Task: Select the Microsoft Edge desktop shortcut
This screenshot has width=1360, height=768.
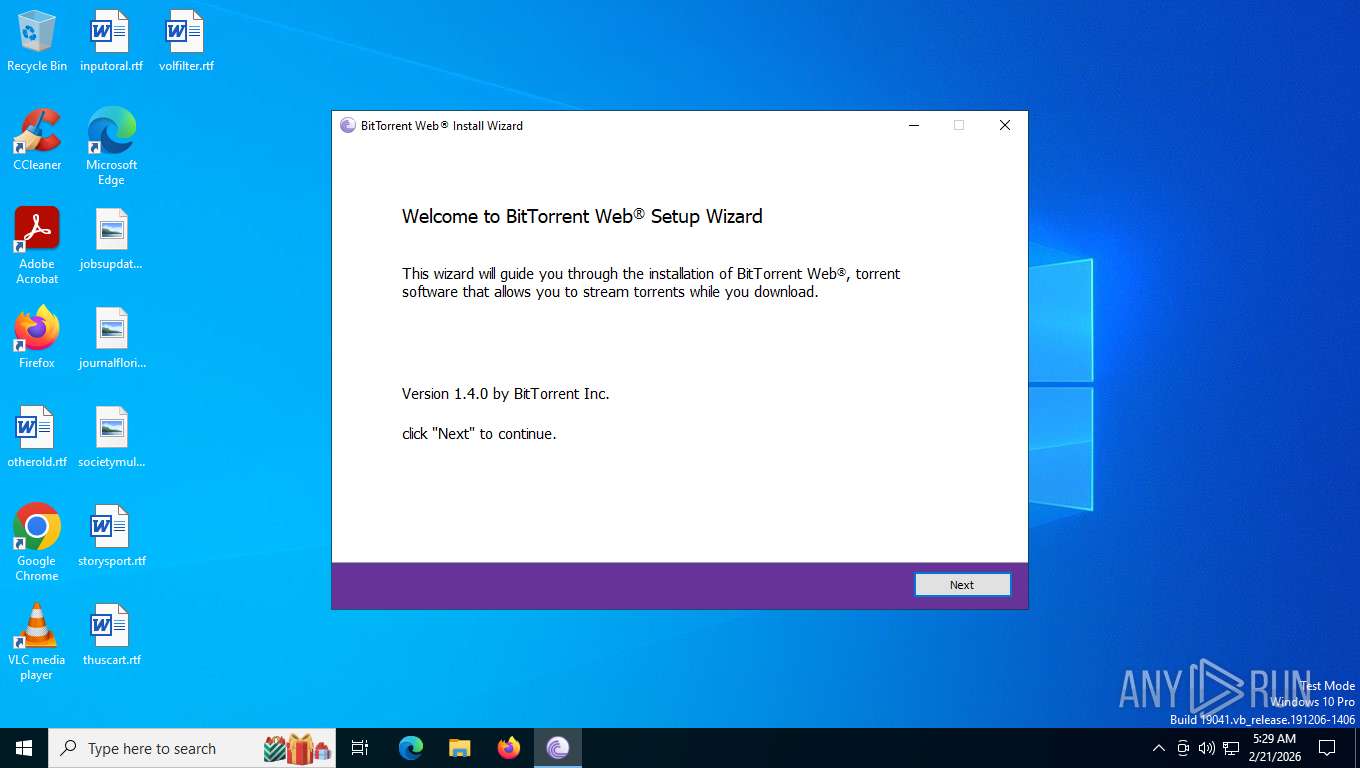Action: point(111,147)
